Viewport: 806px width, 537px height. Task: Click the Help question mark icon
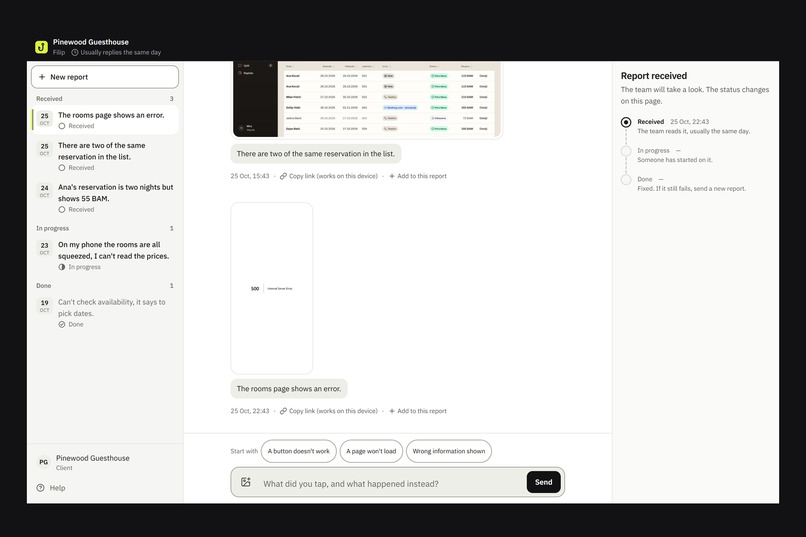click(41, 488)
